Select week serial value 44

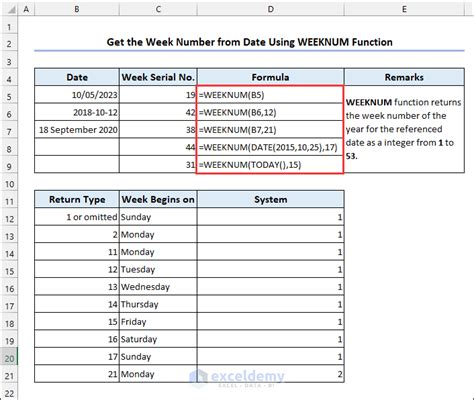click(158, 147)
